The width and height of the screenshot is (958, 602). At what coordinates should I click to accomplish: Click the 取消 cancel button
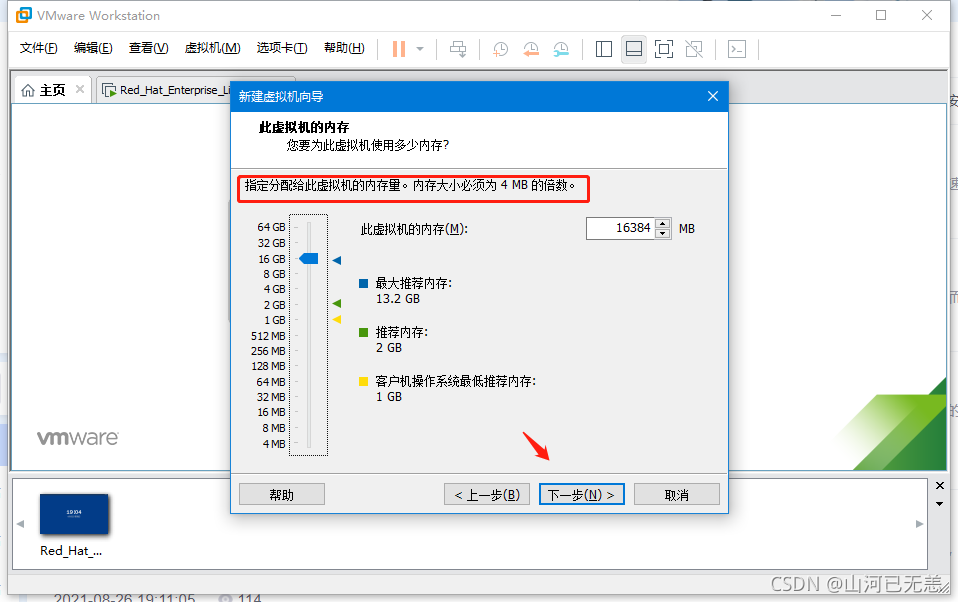click(x=677, y=494)
